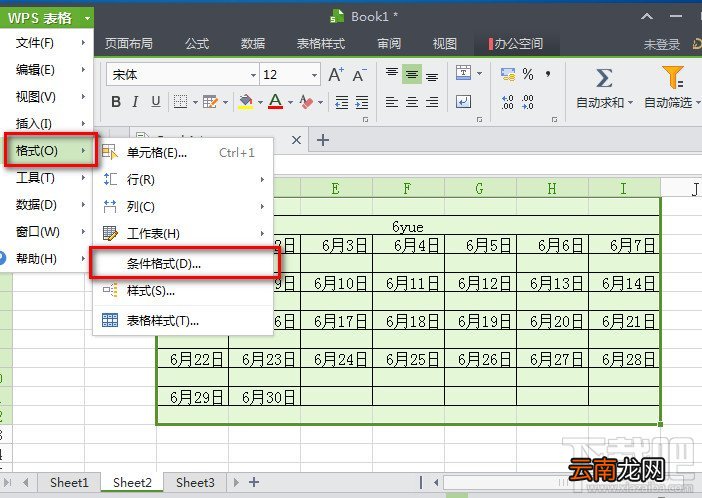Click the clear format eraser icon

pyautogui.click(x=306, y=102)
